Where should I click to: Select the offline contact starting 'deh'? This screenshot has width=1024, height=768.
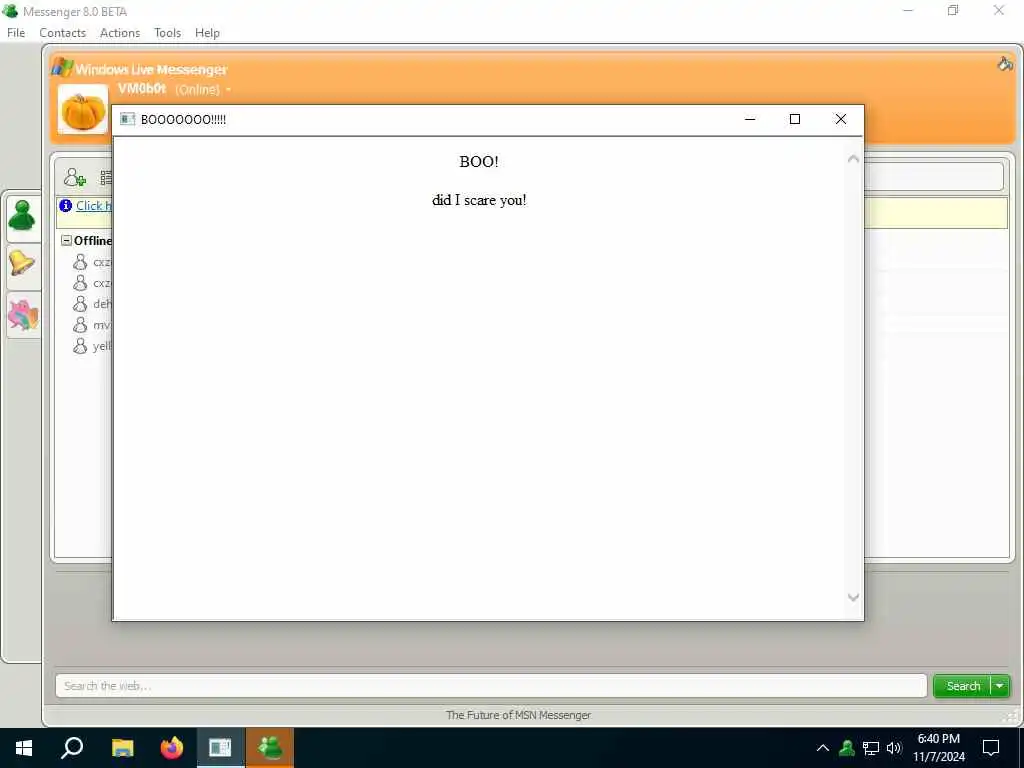click(92, 304)
